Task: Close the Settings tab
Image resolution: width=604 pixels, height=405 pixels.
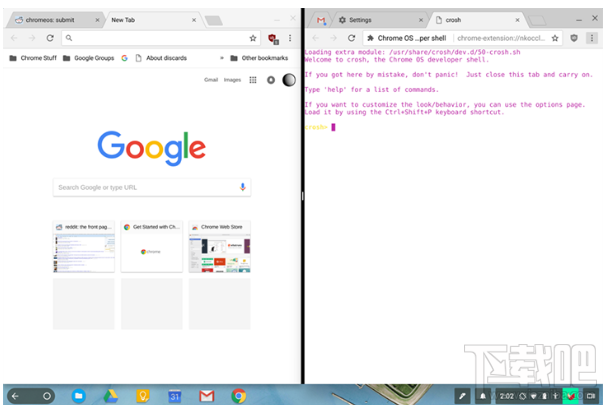Action: 421,20
